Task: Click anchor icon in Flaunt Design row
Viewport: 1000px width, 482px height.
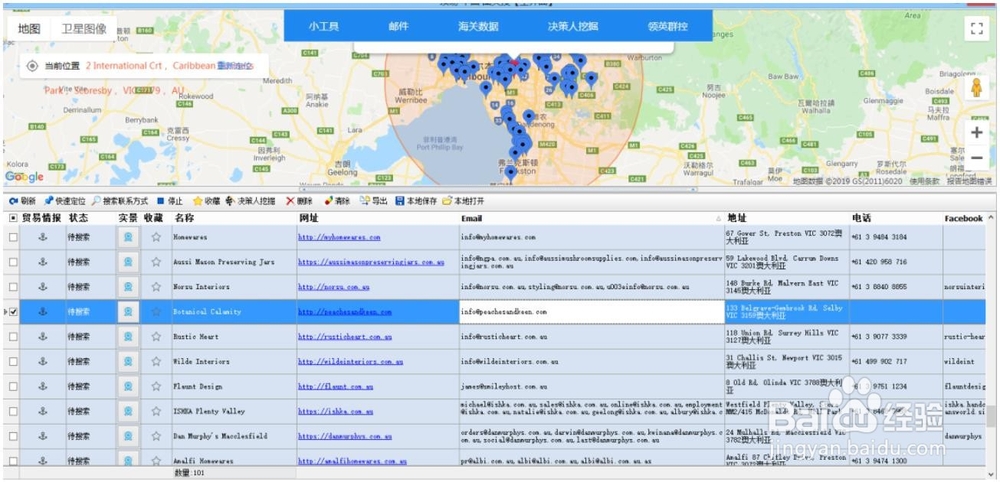Action: coord(43,386)
